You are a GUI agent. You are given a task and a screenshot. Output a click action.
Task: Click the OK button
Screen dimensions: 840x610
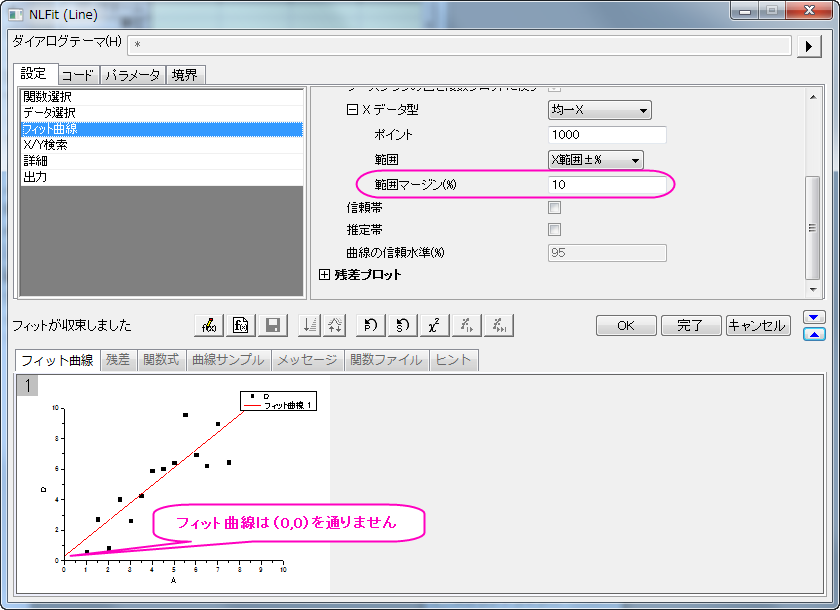click(x=626, y=325)
